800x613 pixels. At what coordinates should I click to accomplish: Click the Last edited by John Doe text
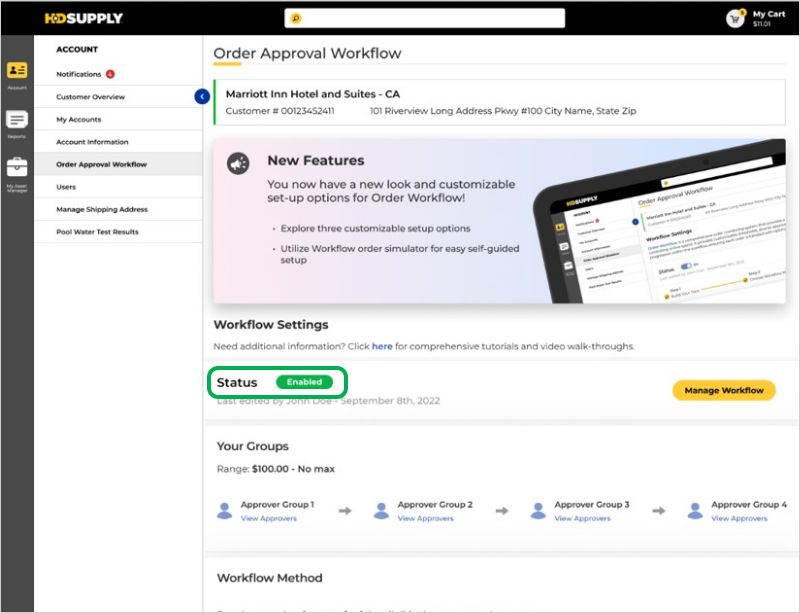pyautogui.click(x=328, y=401)
